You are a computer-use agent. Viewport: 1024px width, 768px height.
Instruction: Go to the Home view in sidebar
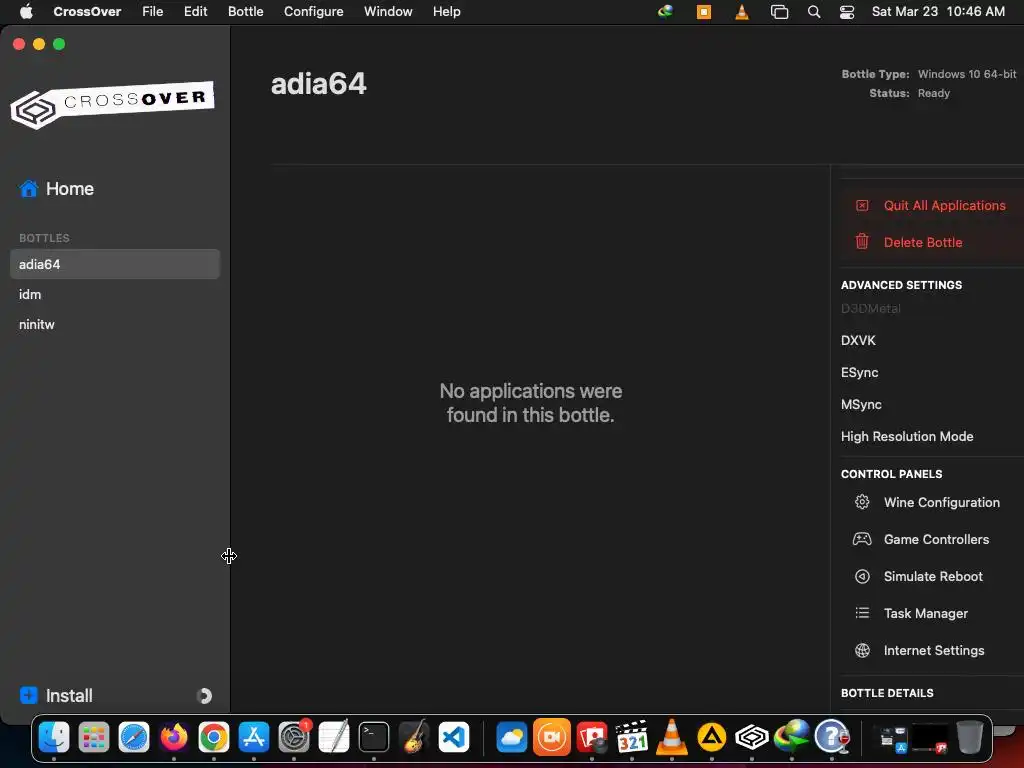pos(57,189)
